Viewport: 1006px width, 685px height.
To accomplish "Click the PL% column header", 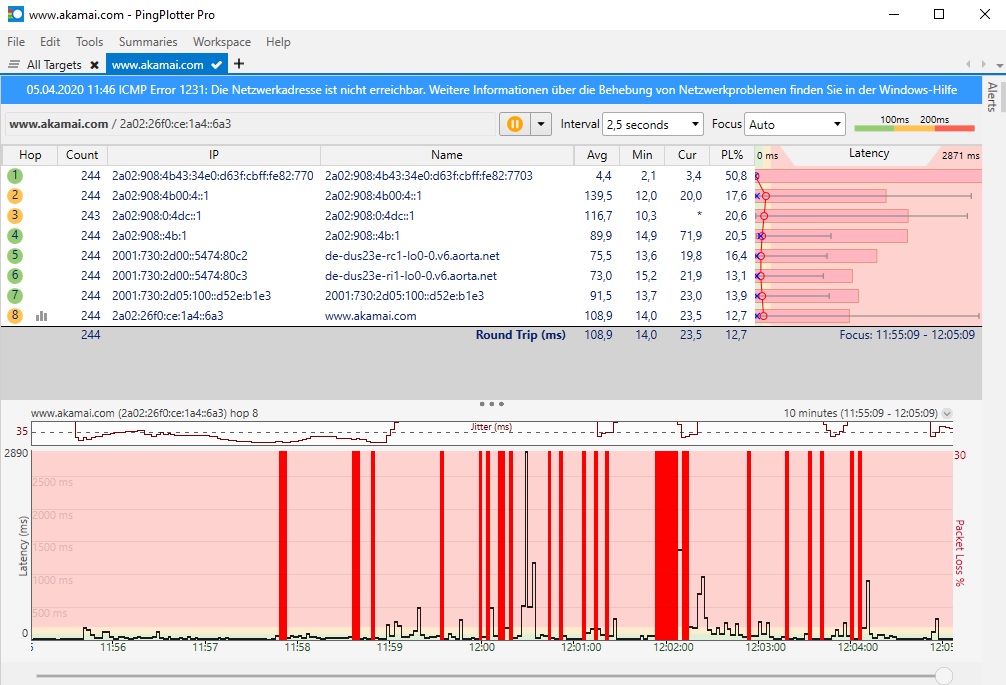I will 732,155.
